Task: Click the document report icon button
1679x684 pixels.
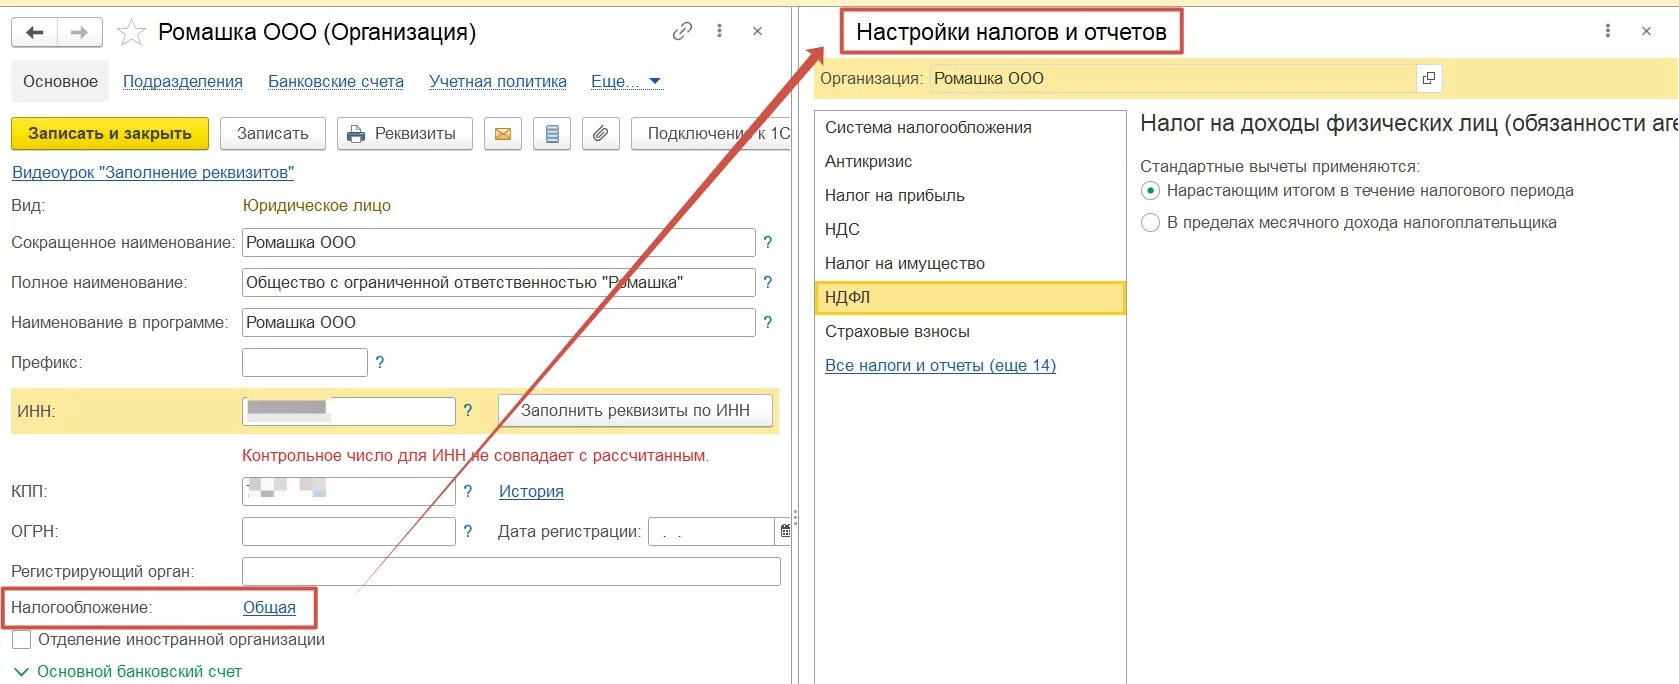Action: (552, 134)
